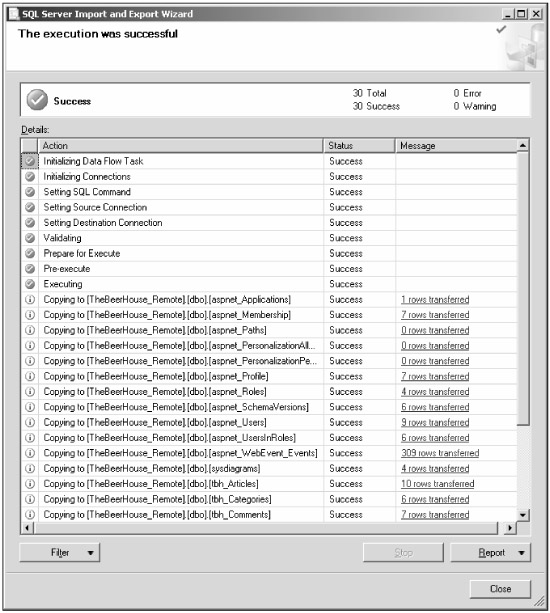Viewport: 550px width, 613px height.
Task: Expand the Report dropdown arrow
Action: 521,553
